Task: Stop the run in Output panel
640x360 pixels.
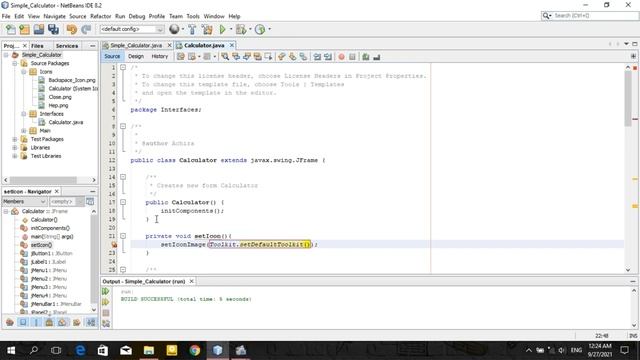Action: [106, 313]
